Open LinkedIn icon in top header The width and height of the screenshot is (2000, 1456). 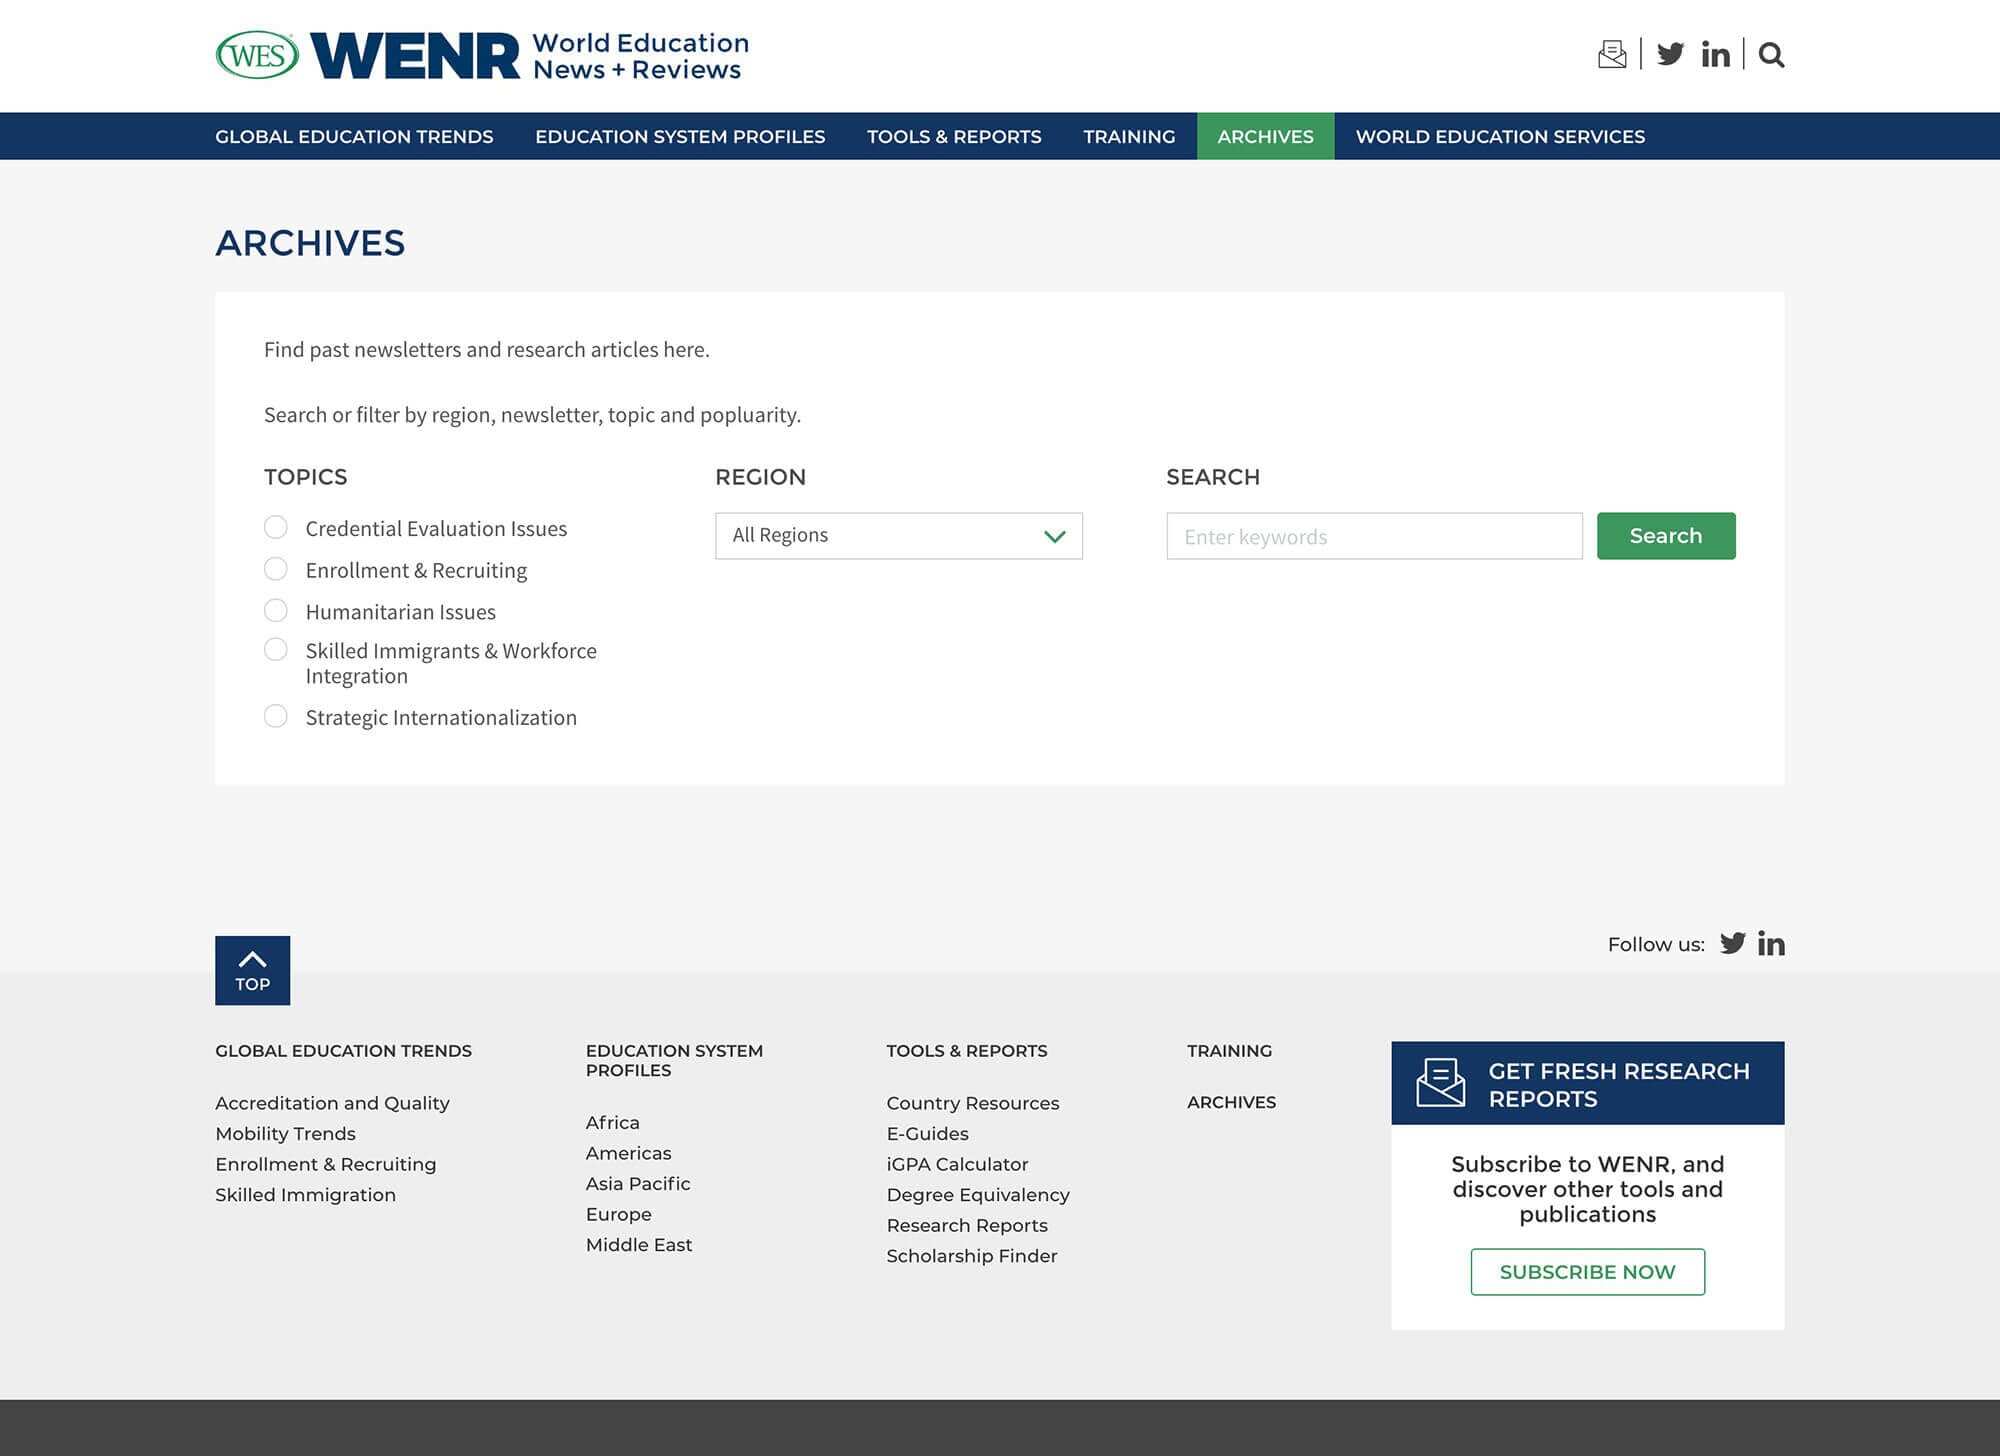tap(1715, 54)
